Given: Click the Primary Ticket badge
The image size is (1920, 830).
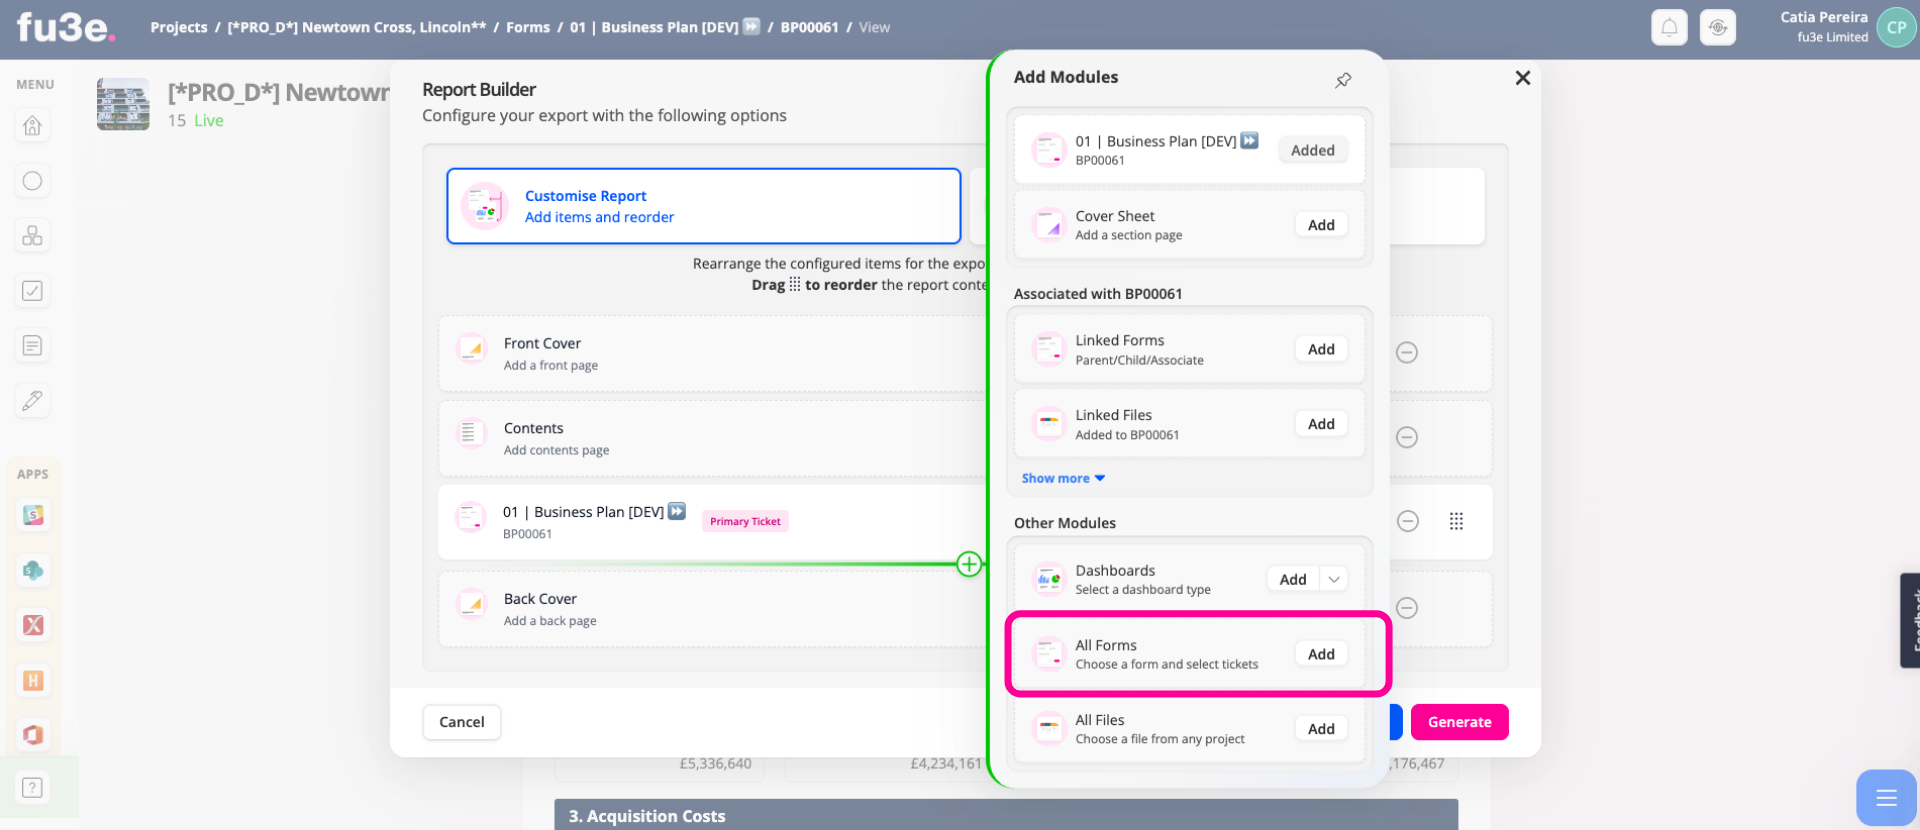Looking at the screenshot, I should click(745, 521).
